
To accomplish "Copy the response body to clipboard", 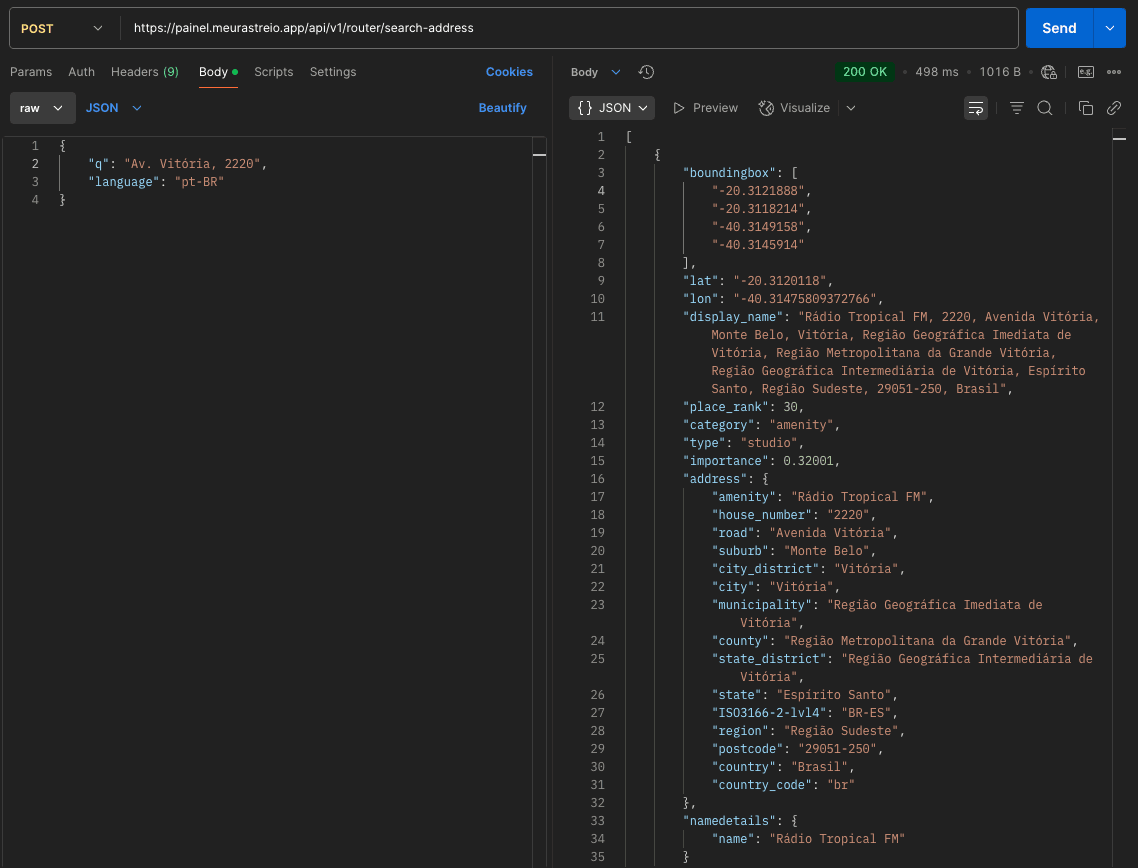I will (1086, 108).
